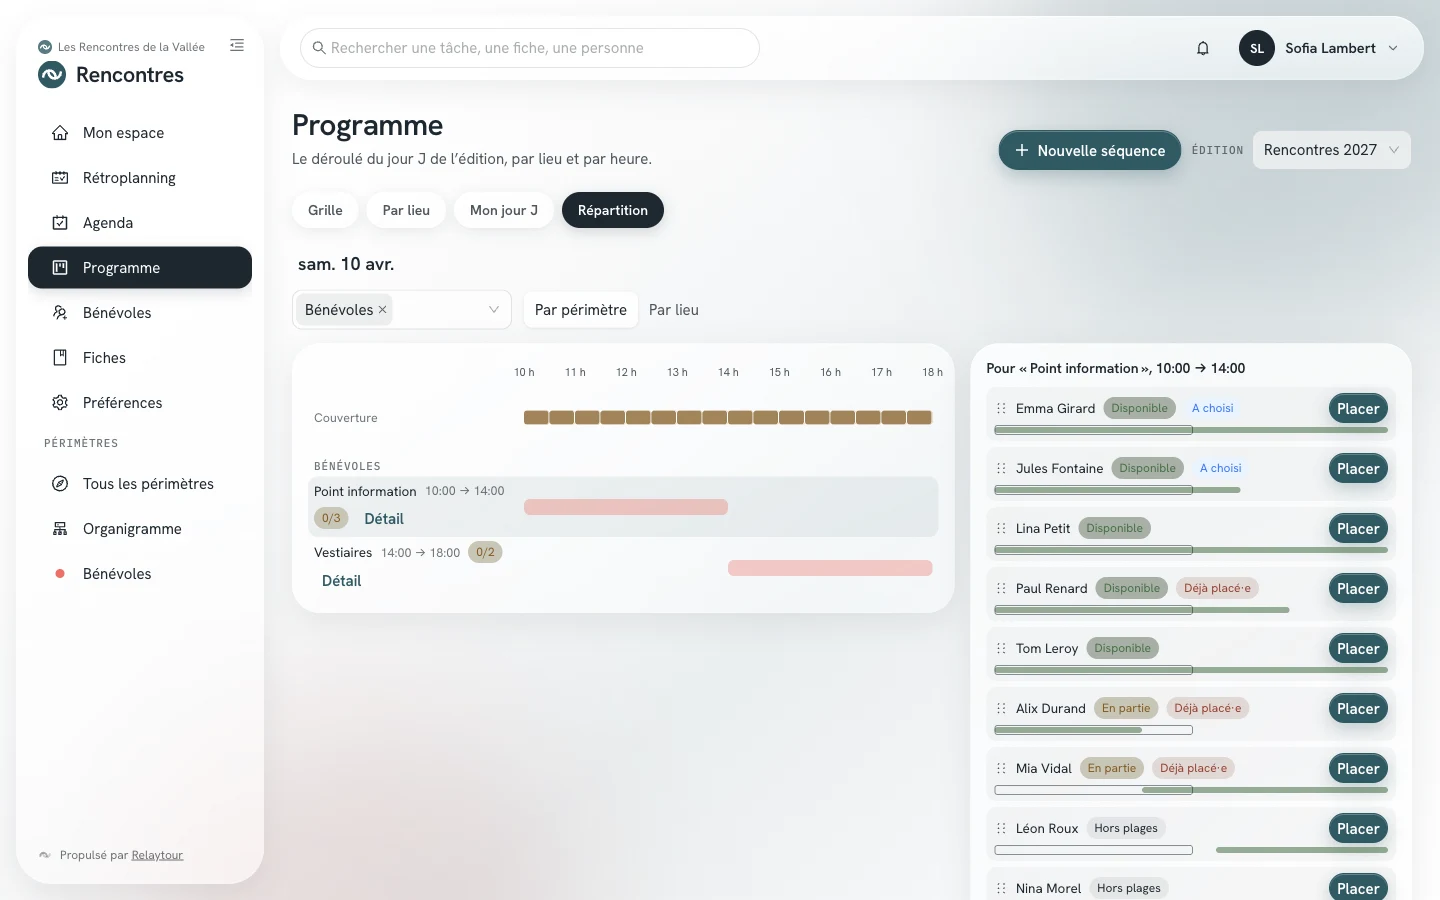Click the Tous les périmètres compass icon
1440x900 pixels.
[60, 484]
